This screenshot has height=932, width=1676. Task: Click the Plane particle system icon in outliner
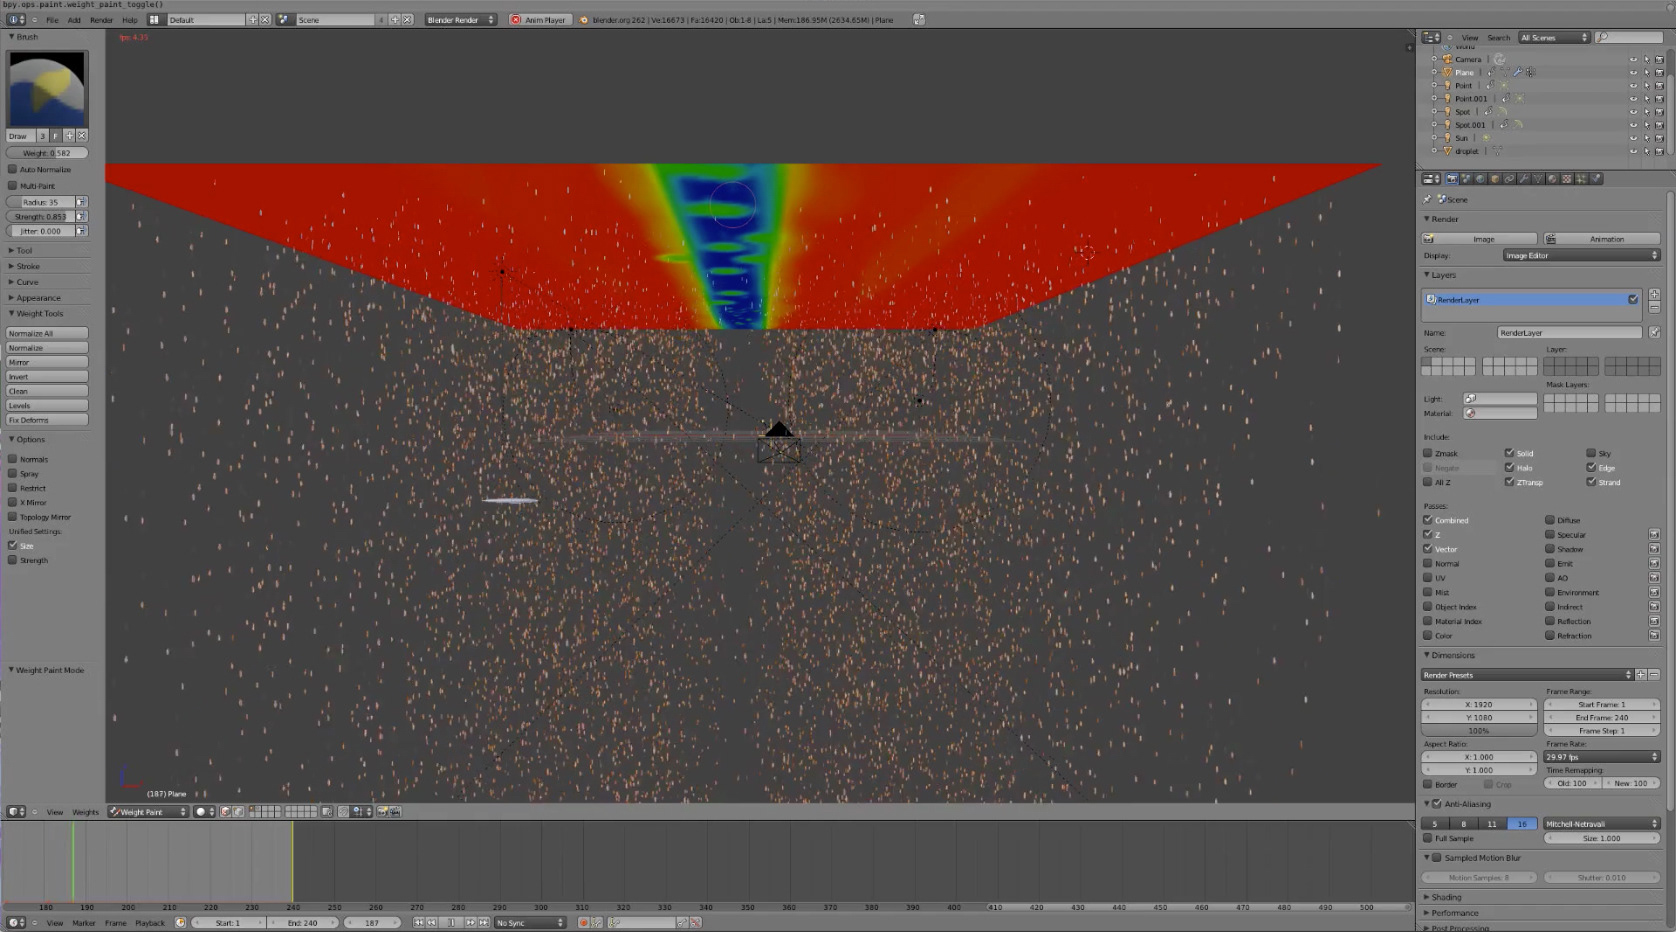tap(1531, 72)
